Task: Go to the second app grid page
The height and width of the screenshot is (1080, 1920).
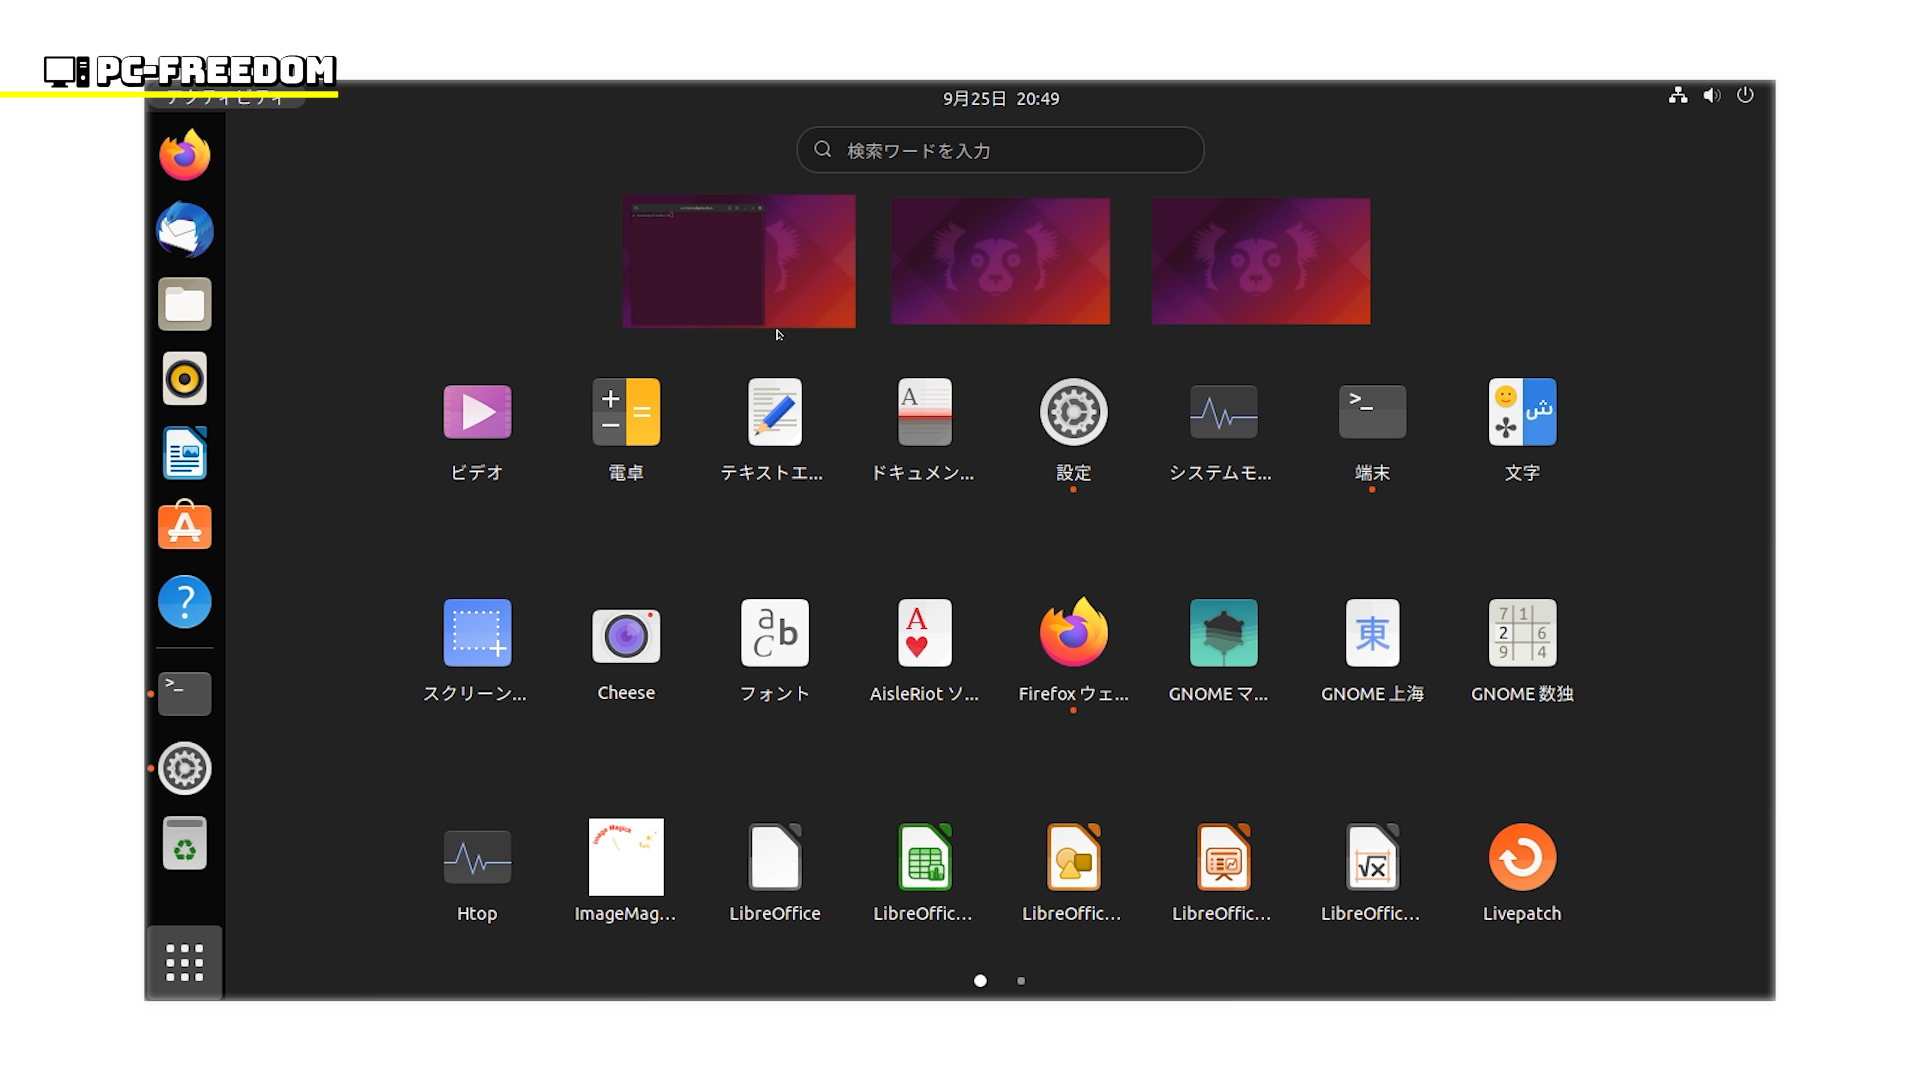Action: coord(1020,981)
